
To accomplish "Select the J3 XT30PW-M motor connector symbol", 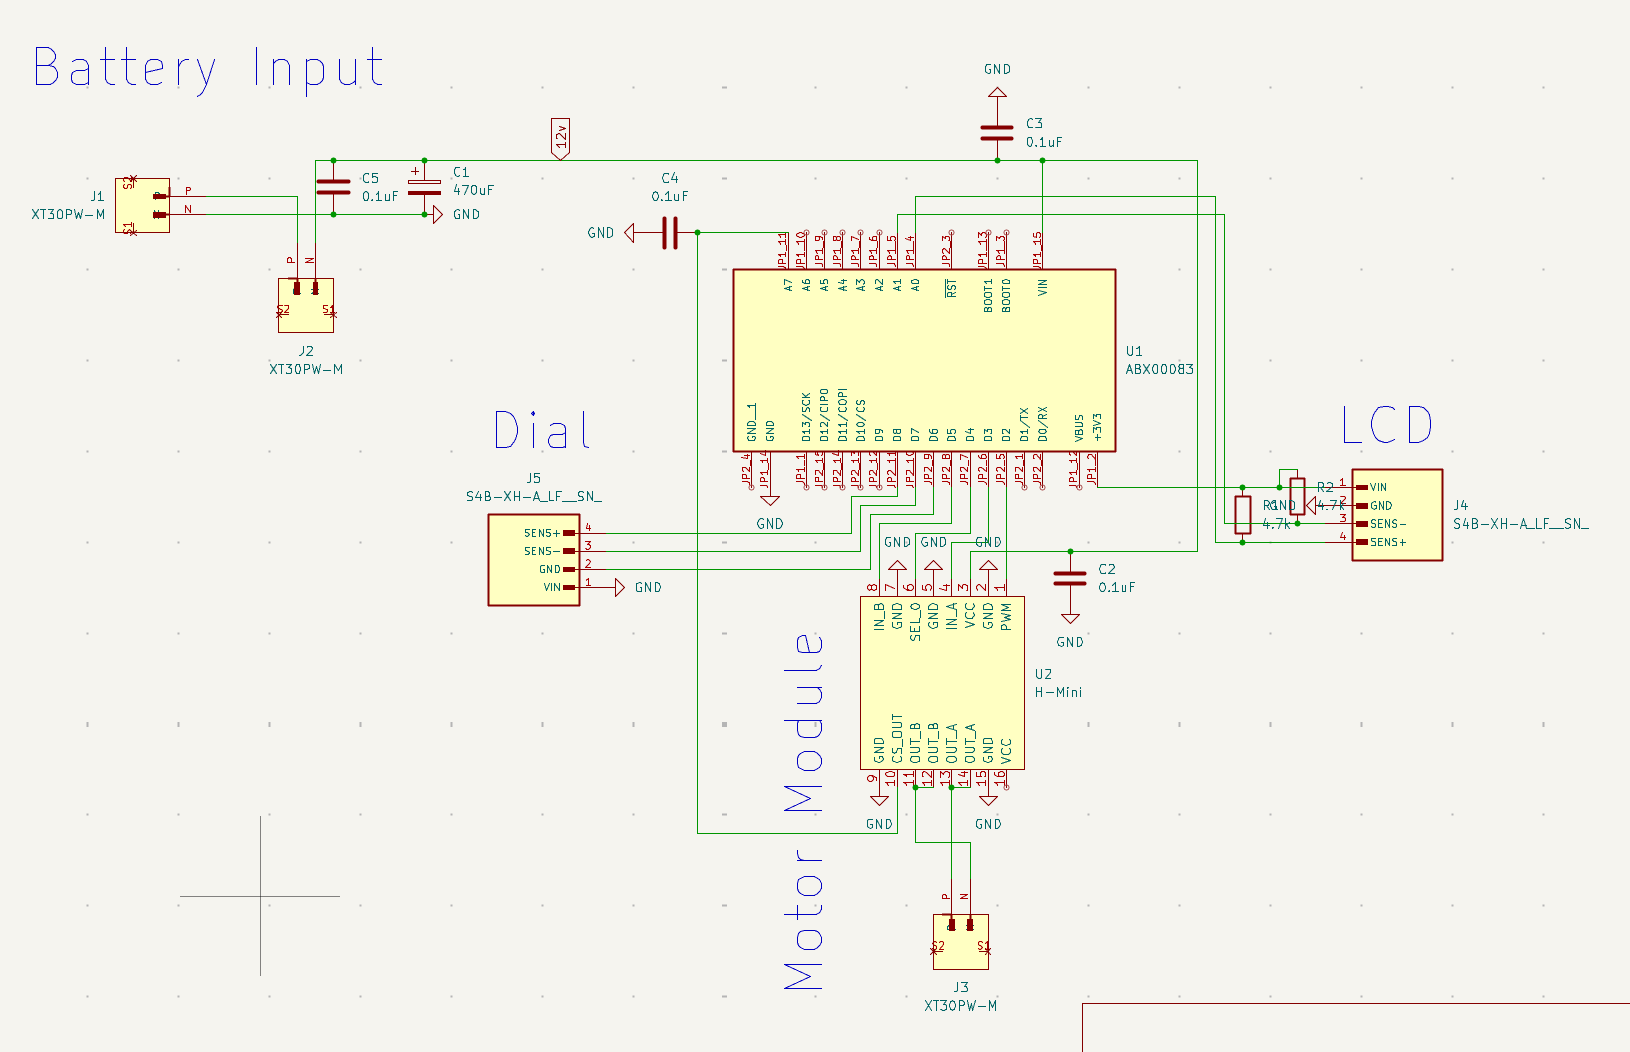I will (959, 940).
